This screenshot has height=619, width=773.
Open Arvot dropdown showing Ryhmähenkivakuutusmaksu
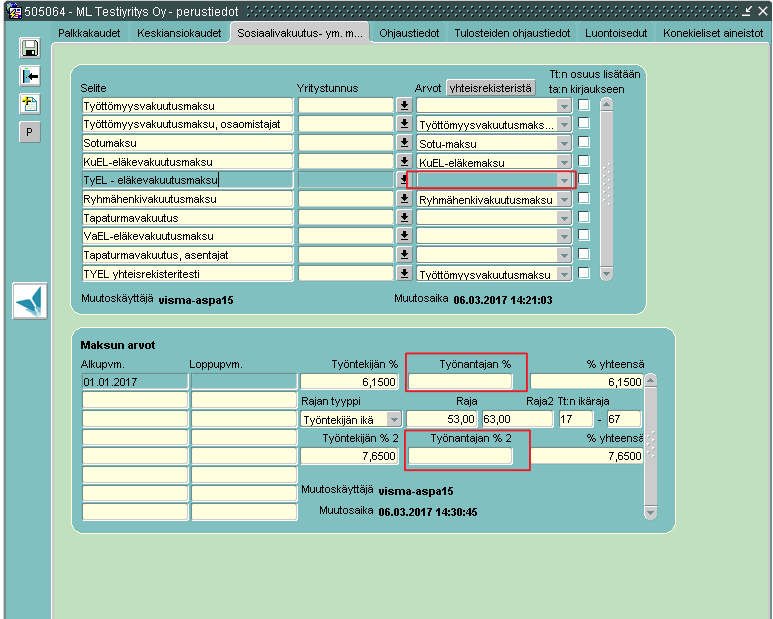(x=563, y=199)
